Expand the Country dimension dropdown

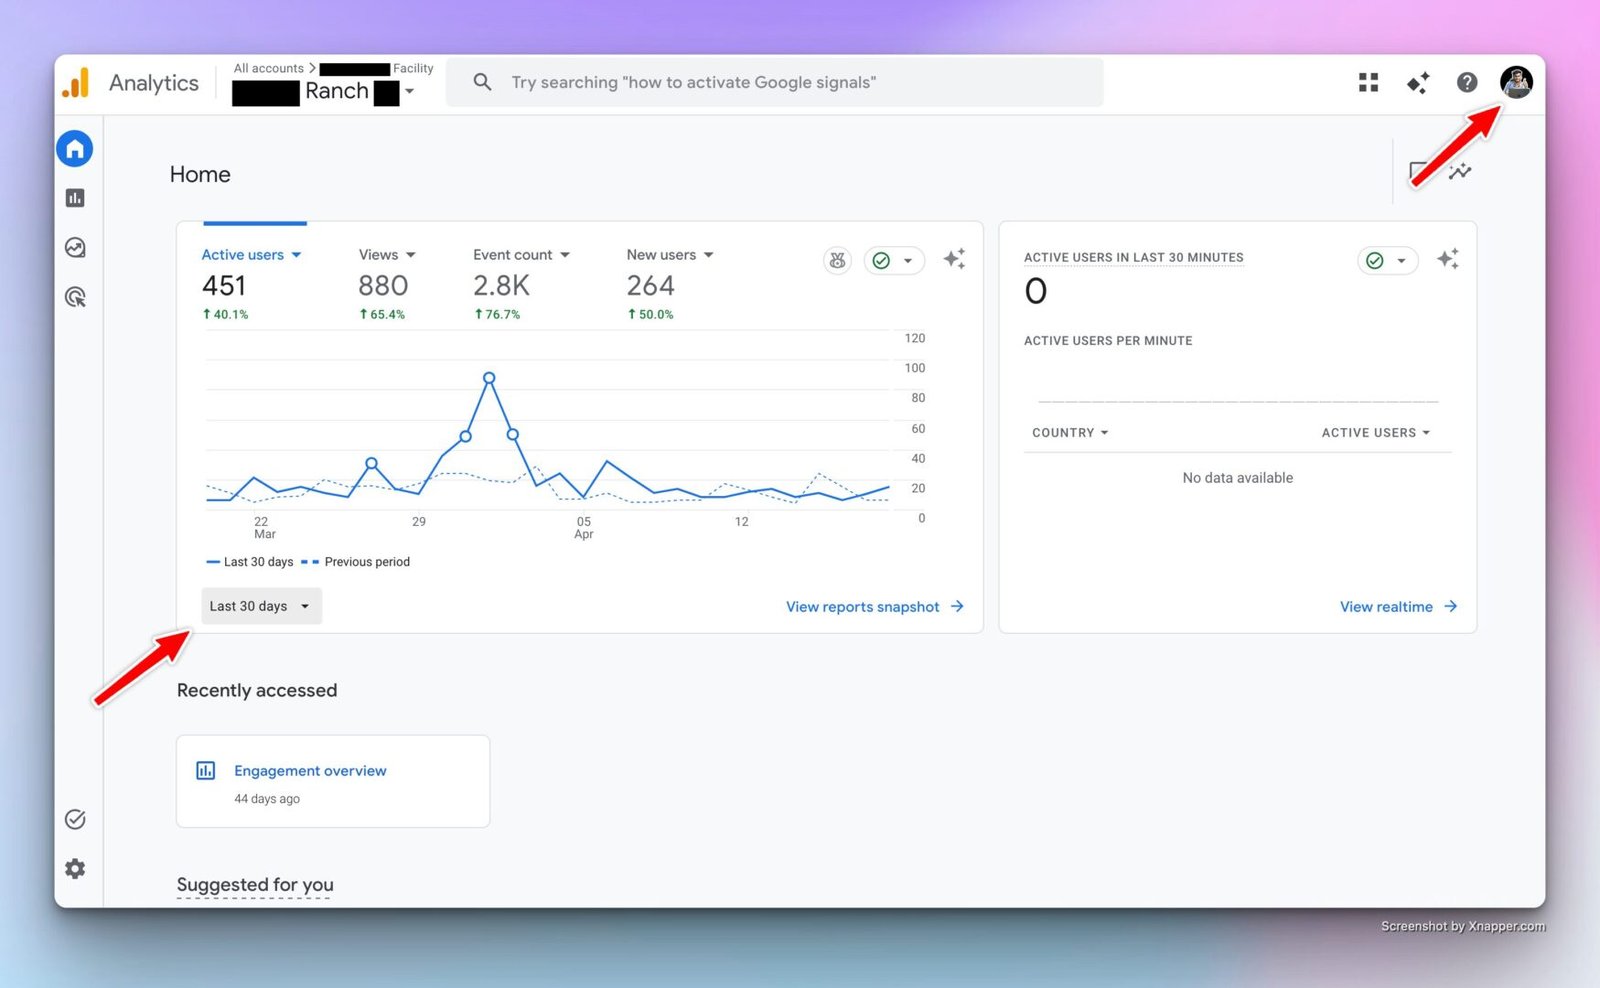pyautogui.click(x=1070, y=433)
